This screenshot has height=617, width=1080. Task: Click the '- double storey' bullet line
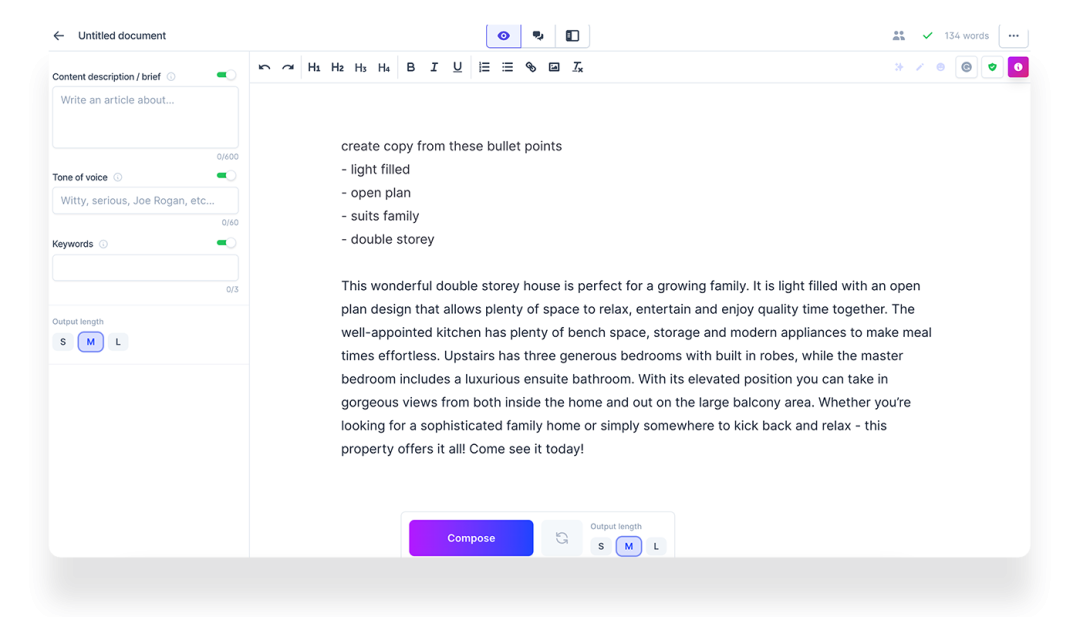[x=388, y=240]
